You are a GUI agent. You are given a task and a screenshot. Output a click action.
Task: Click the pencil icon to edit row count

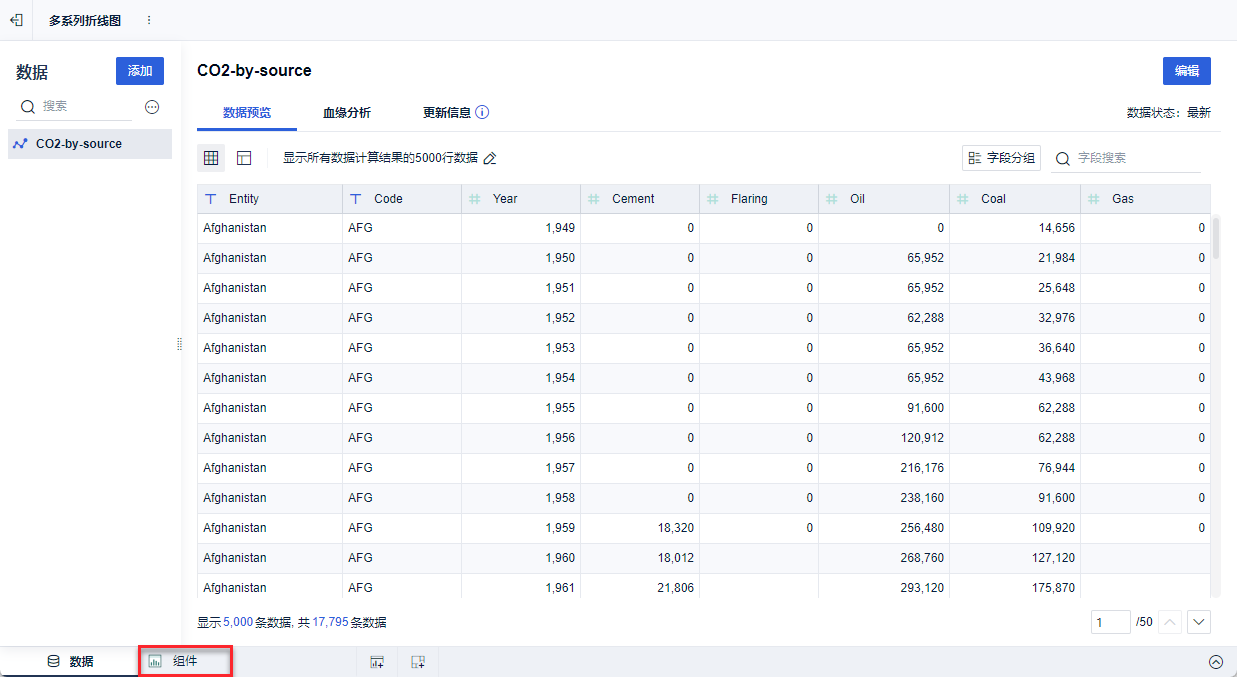(490, 158)
